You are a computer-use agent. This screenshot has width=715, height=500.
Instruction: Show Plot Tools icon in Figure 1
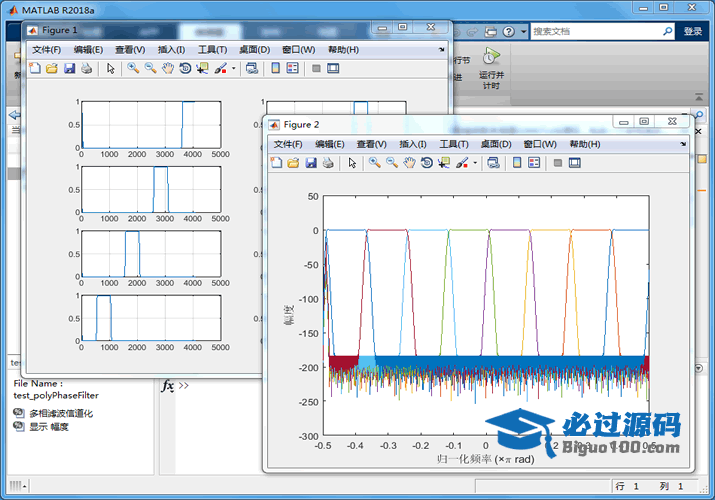point(333,68)
